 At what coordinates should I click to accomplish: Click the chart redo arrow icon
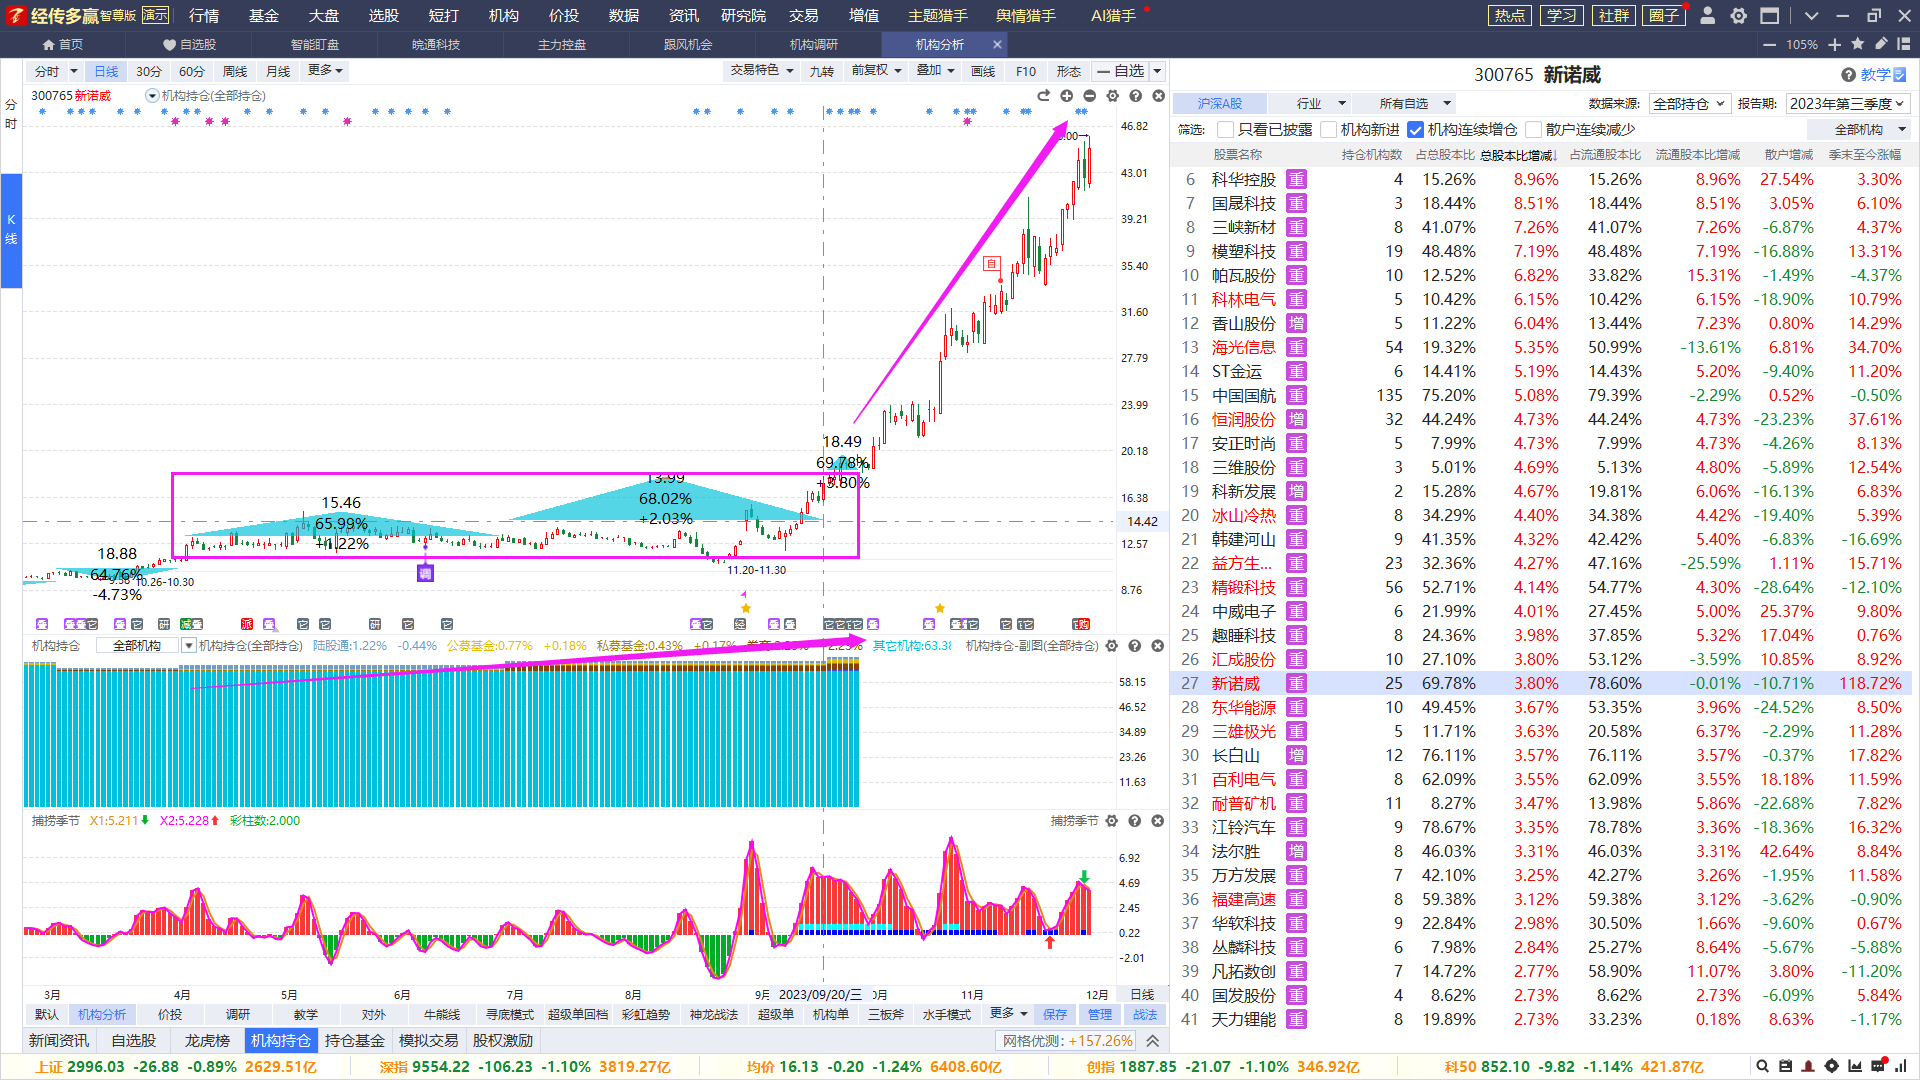[1043, 96]
